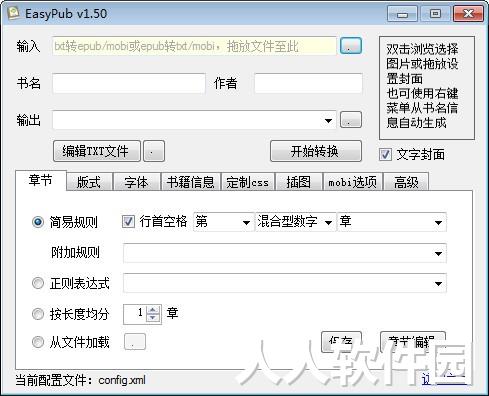Click the EasyPub app icon in title bar

coord(13,13)
